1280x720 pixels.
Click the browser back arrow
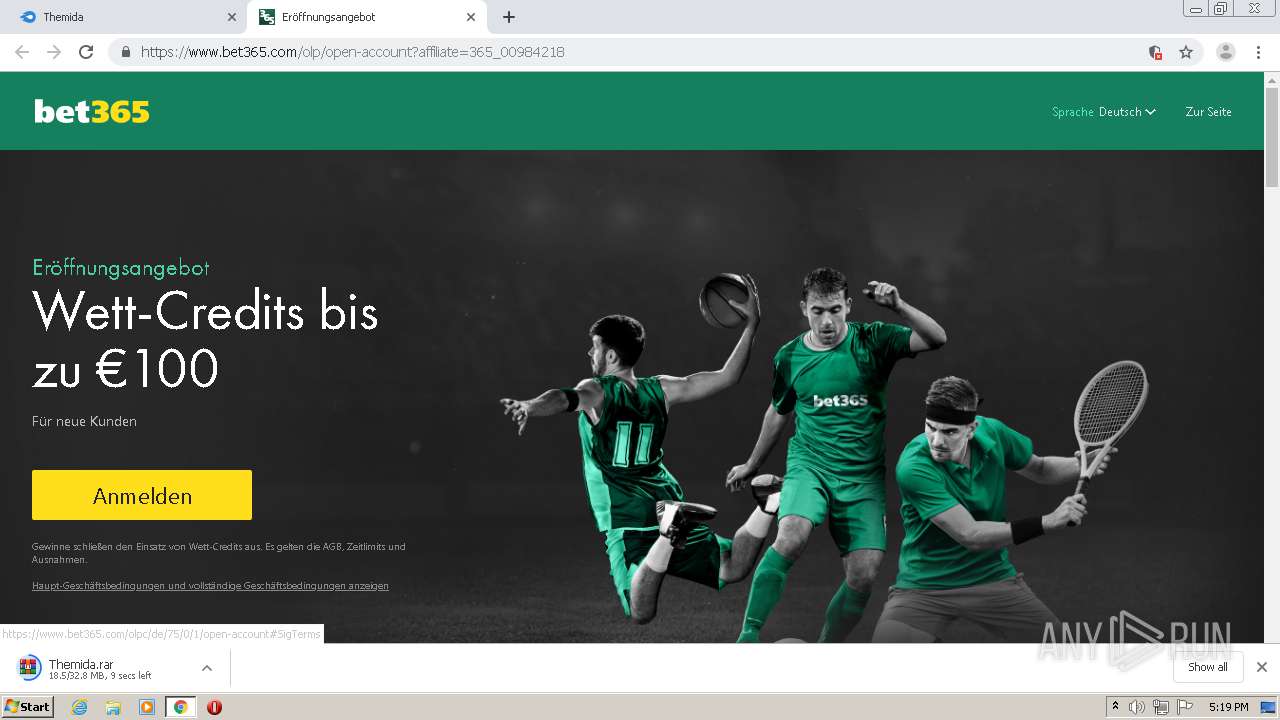pyautogui.click(x=22, y=52)
